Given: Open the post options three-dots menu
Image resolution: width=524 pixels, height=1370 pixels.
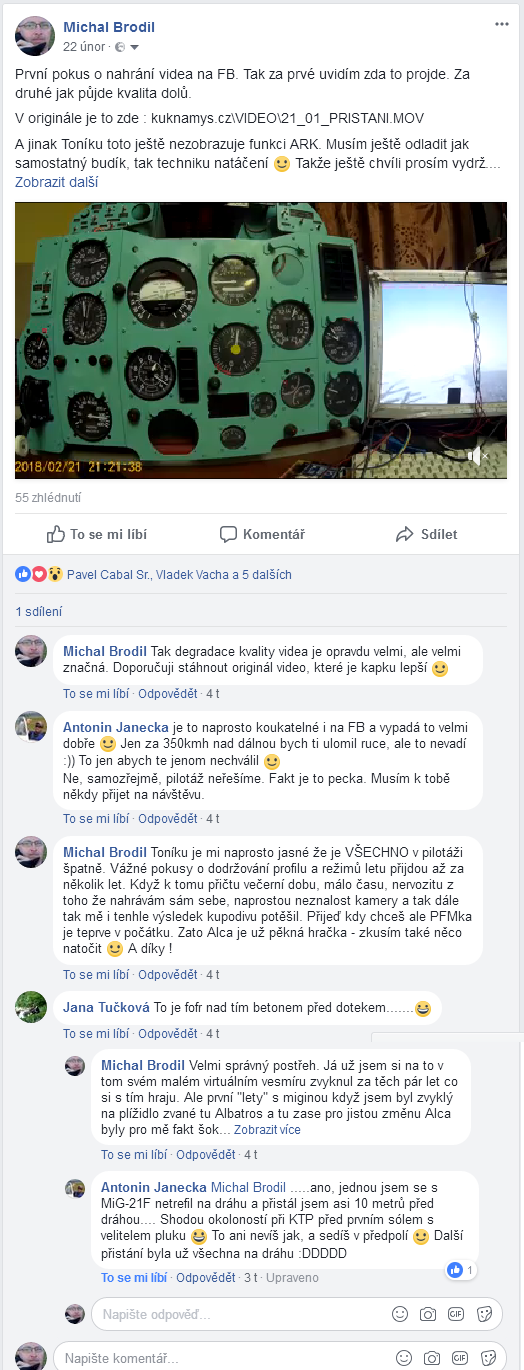Looking at the screenshot, I should 501,23.
